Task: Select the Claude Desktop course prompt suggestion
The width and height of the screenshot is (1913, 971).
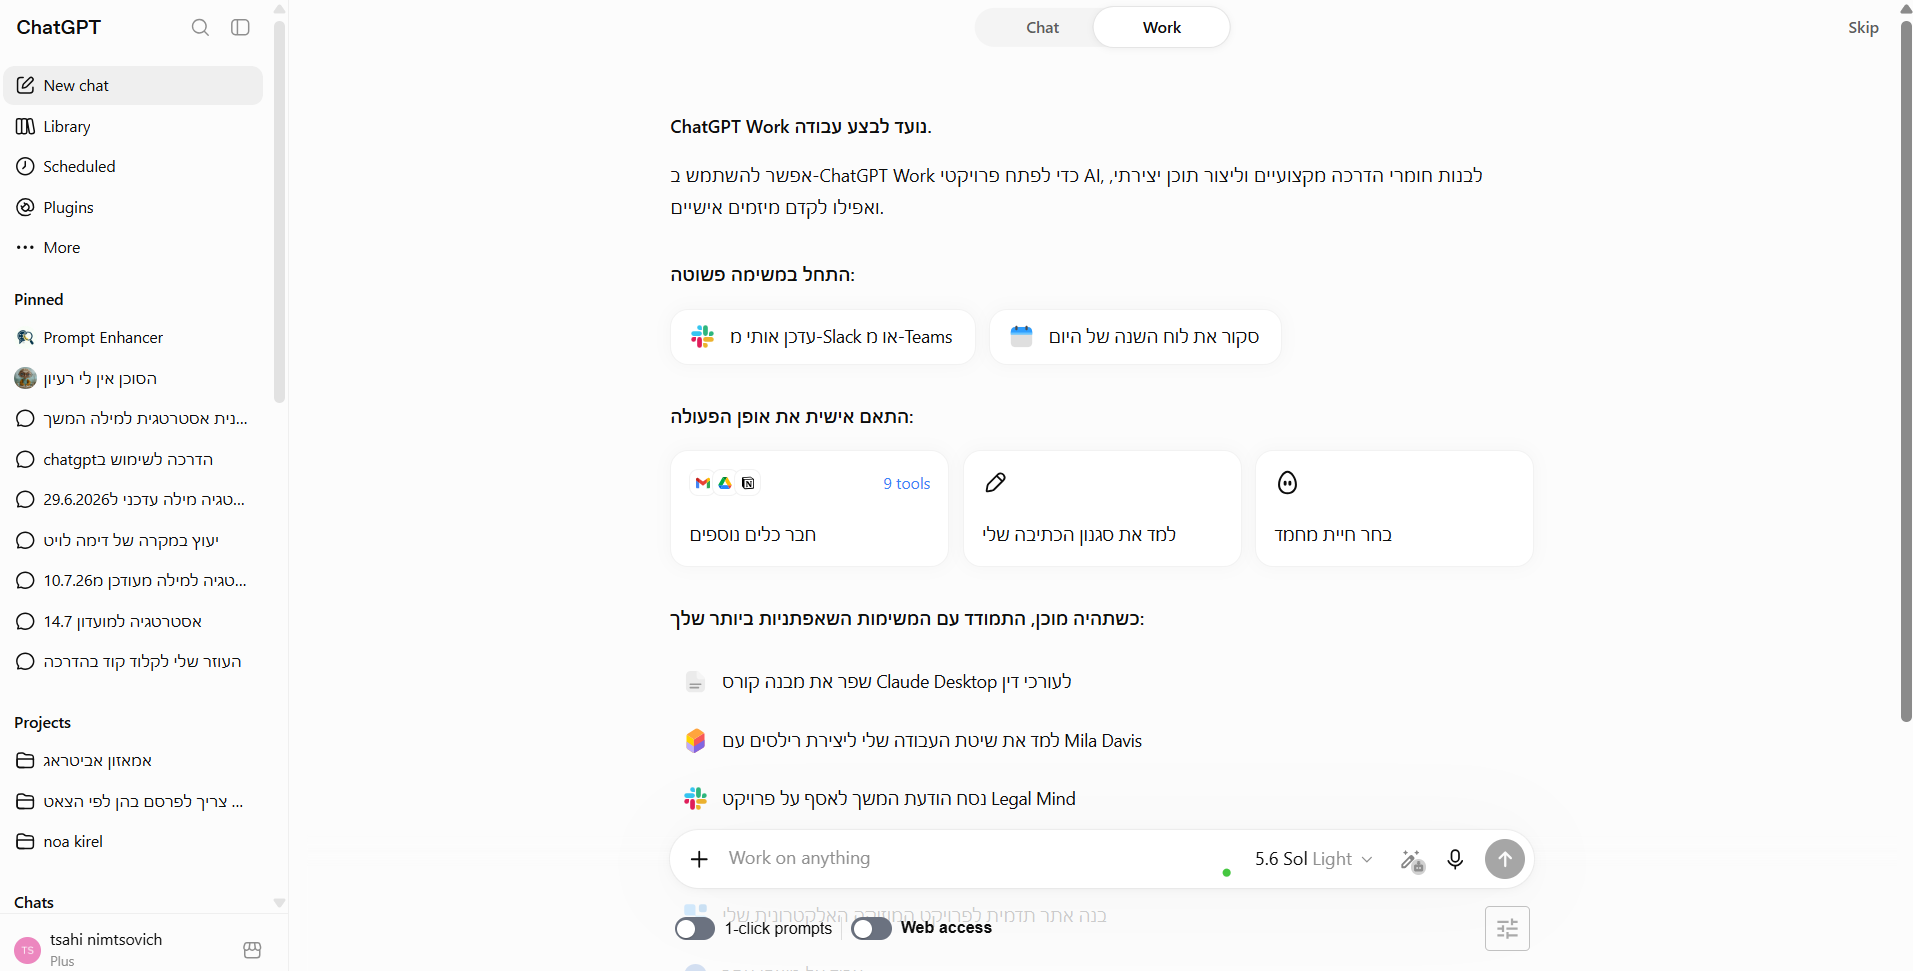Action: 897,682
